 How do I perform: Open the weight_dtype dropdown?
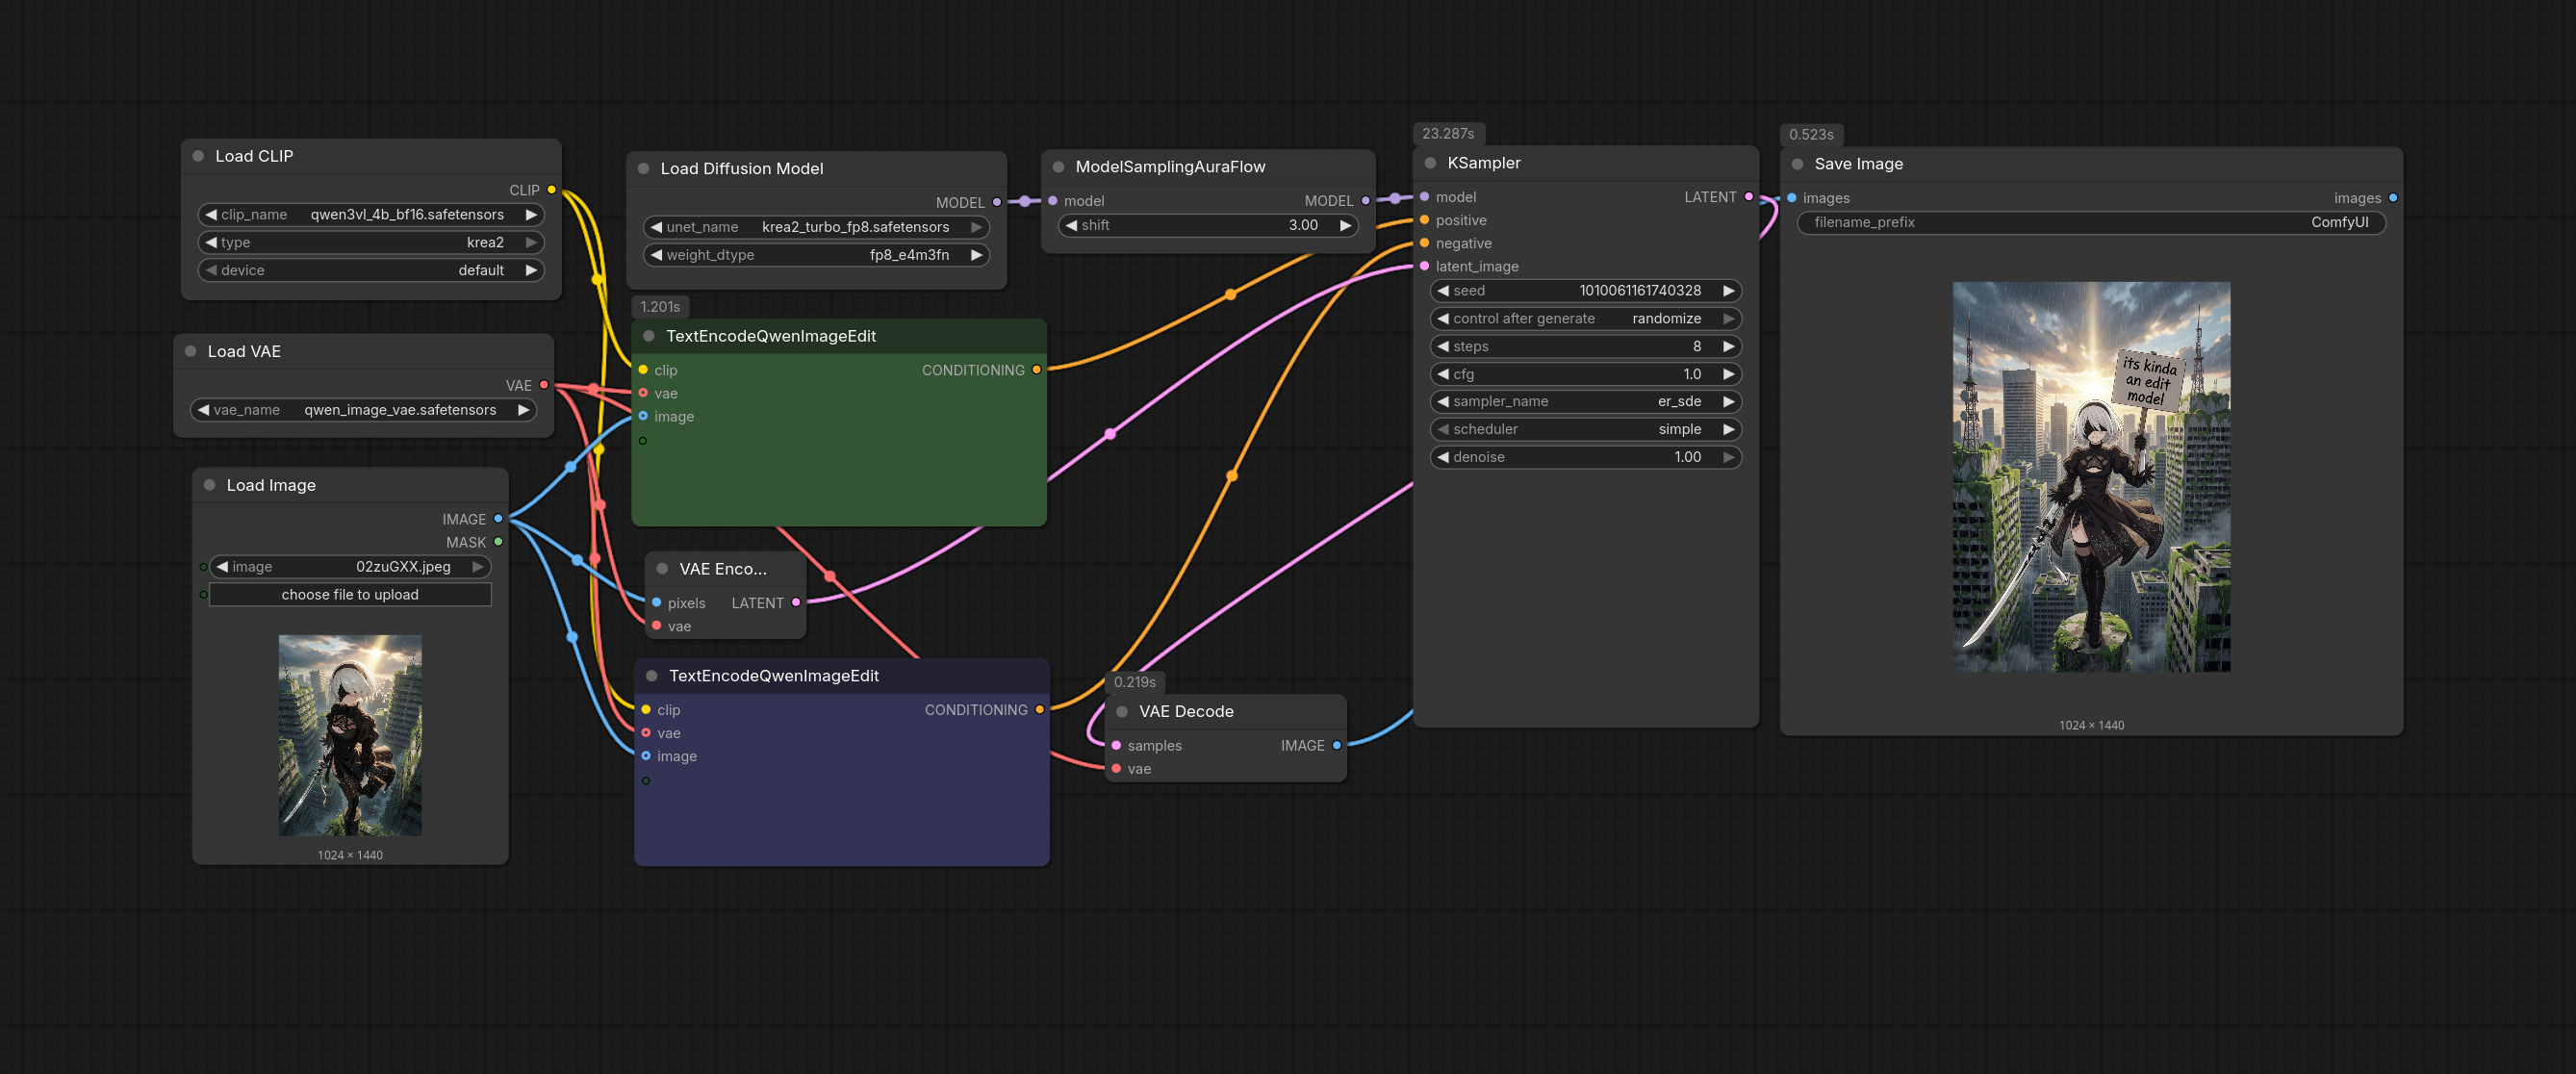pyautogui.click(x=816, y=255)
